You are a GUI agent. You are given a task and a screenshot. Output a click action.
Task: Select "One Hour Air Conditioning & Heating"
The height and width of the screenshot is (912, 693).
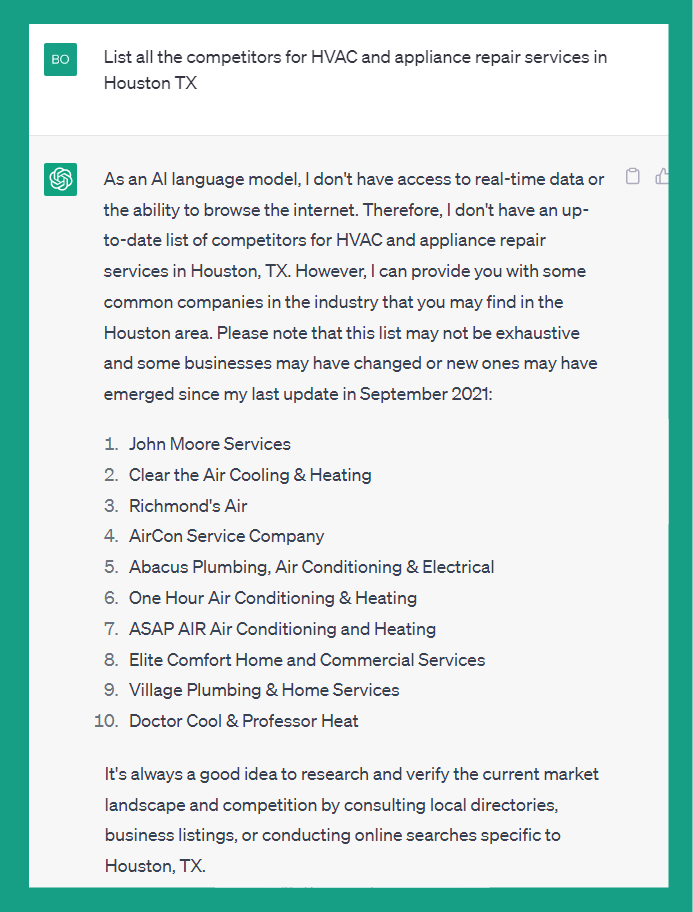point(273,598)
